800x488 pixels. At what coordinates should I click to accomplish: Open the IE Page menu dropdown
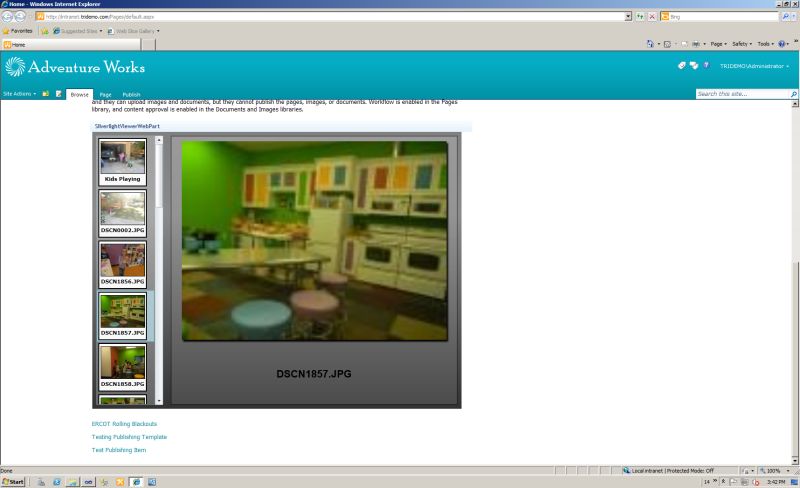(x=718, y=44)
